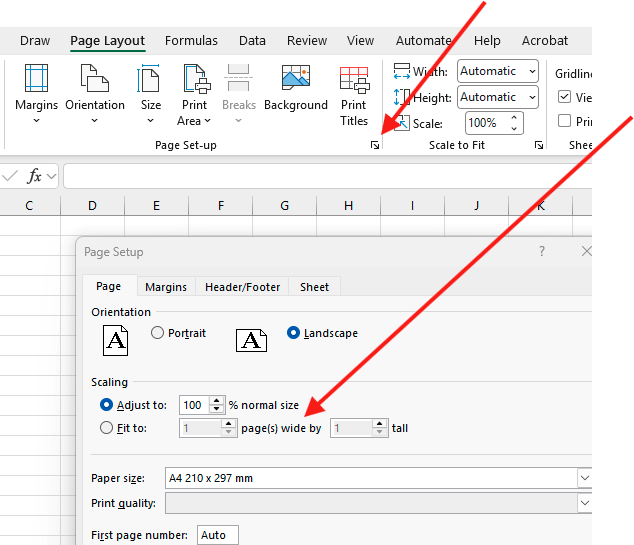Image resolution: width=634 pixels, height=545 pixels.
Task: Click the Print Area icon
Action: [197, 78]
